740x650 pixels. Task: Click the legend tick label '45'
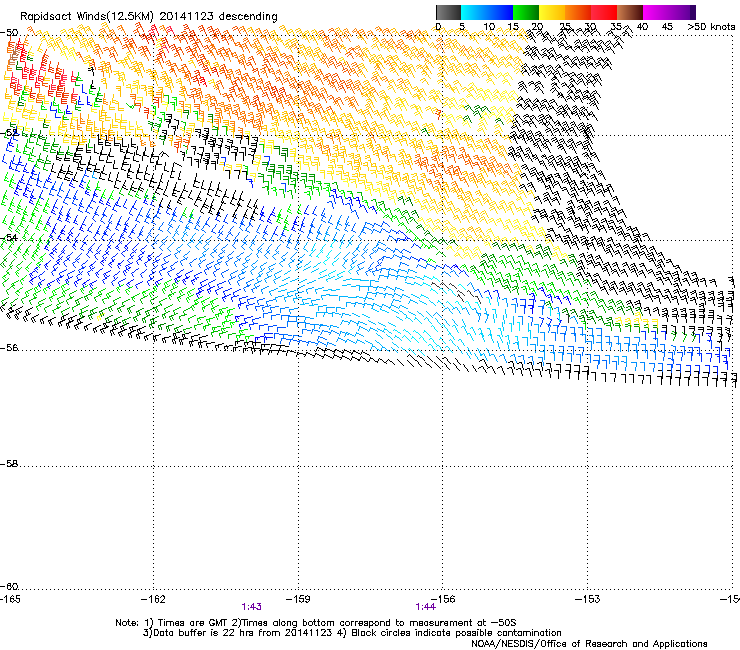[667, 27]
